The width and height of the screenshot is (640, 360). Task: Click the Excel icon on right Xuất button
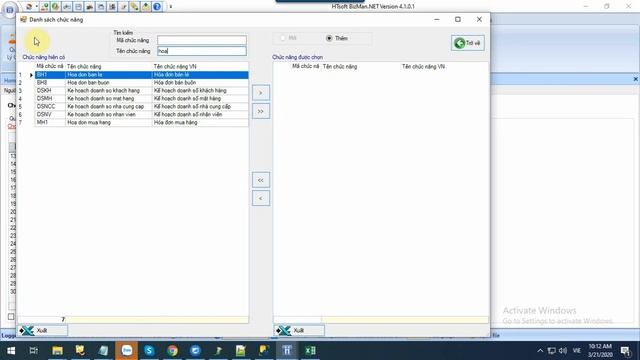(x=283, y=330)
